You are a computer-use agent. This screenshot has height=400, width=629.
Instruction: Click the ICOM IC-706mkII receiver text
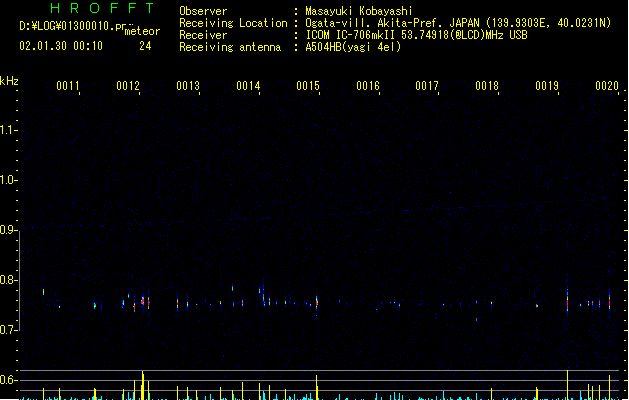(x=416, y=35)
